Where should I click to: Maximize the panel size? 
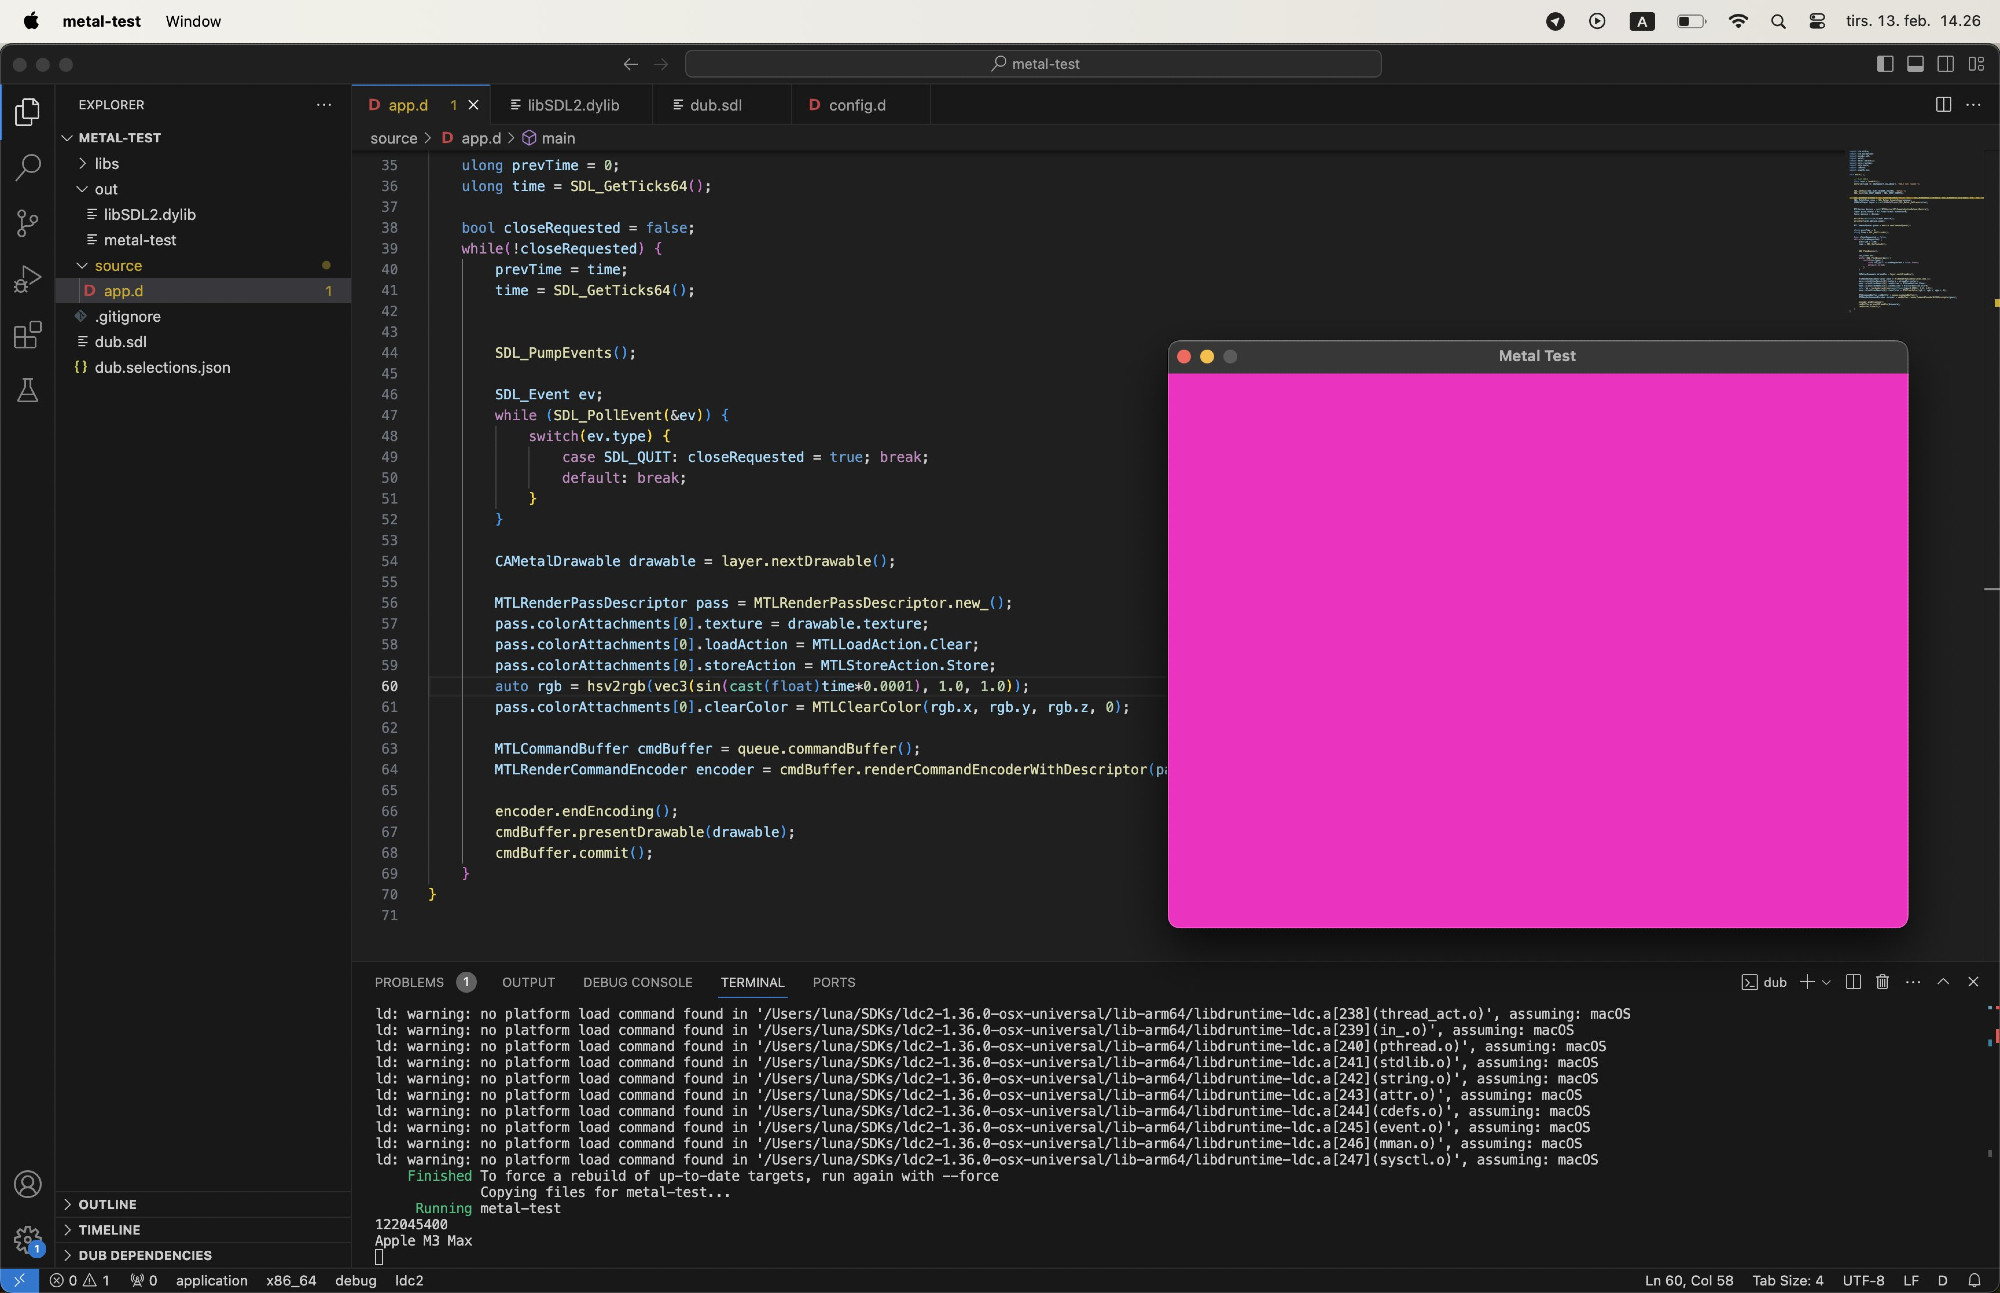pos(1943,982)
